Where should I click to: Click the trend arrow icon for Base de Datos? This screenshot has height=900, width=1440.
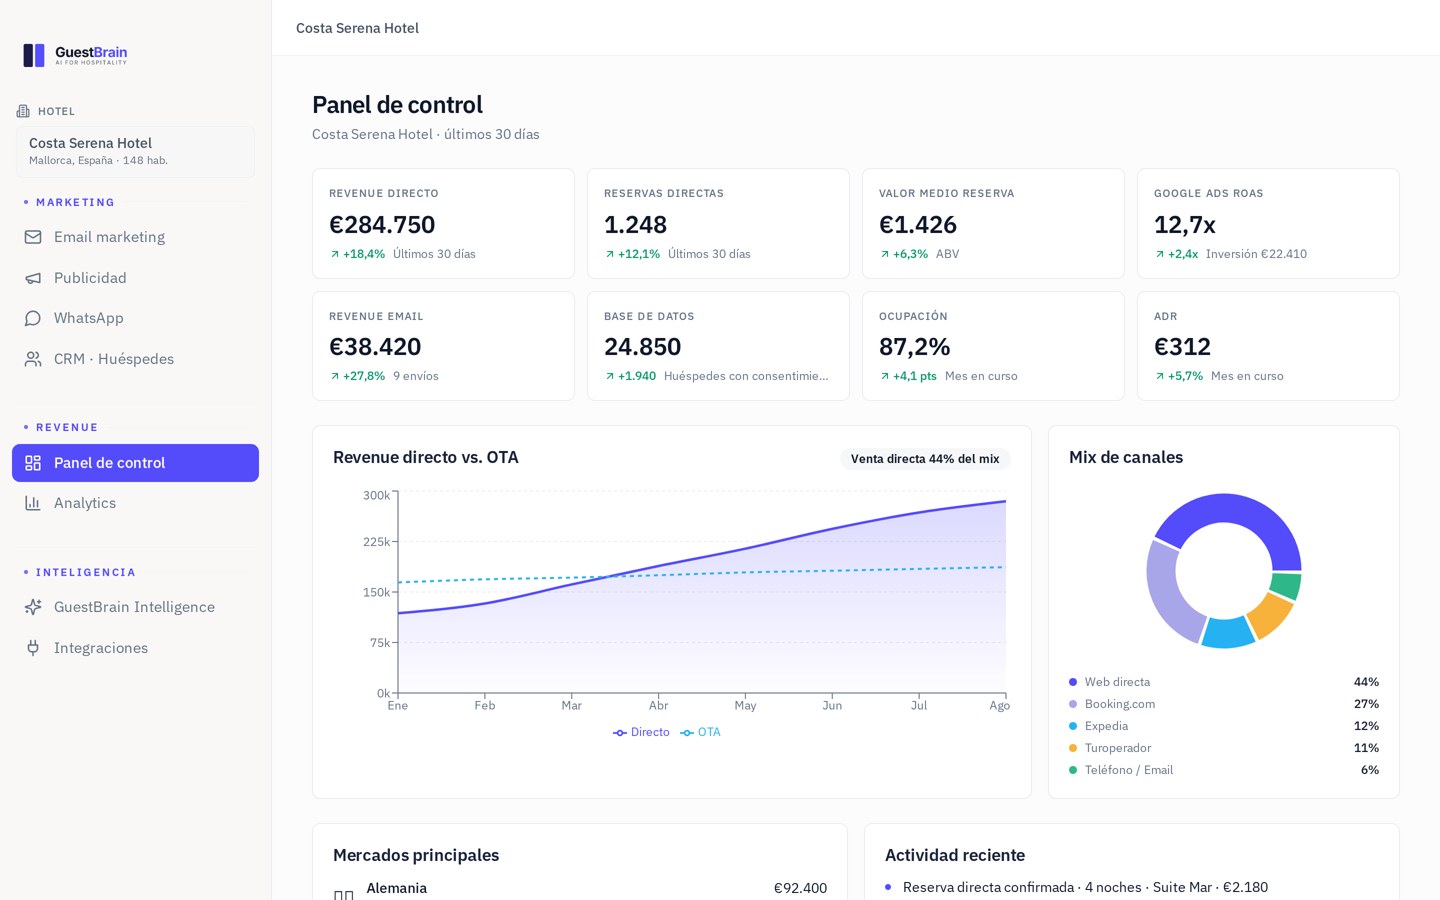pyautogui.click(x=610, y=376)
